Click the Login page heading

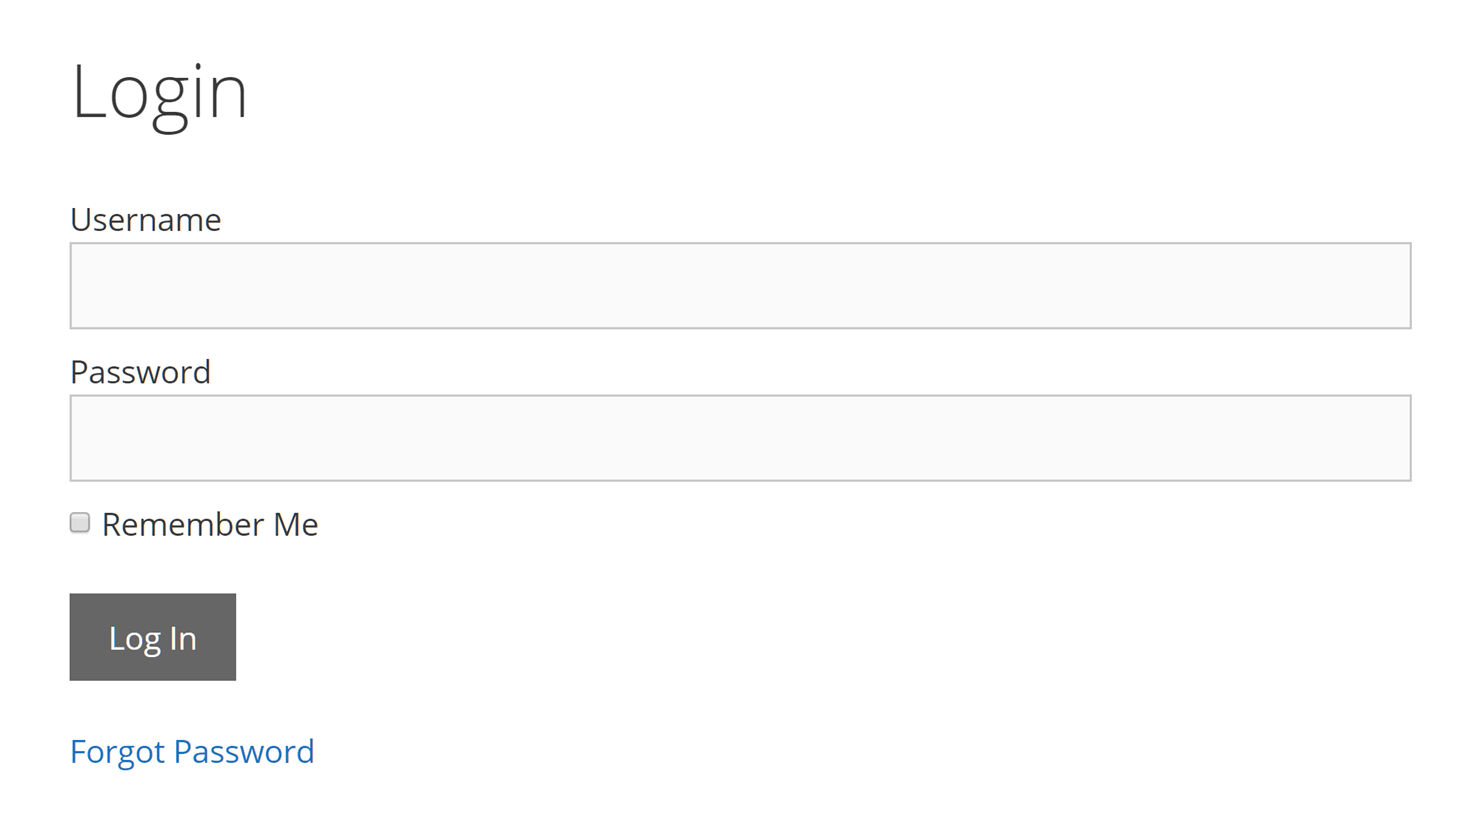(160, 93)
